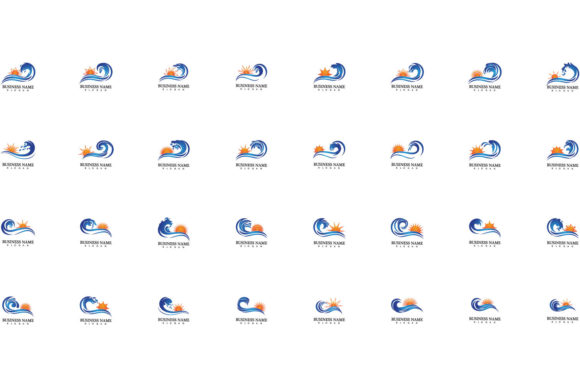Select the sixth third-row logo with concentric swirl
580x387 pixels.
[x=407, y=232]
